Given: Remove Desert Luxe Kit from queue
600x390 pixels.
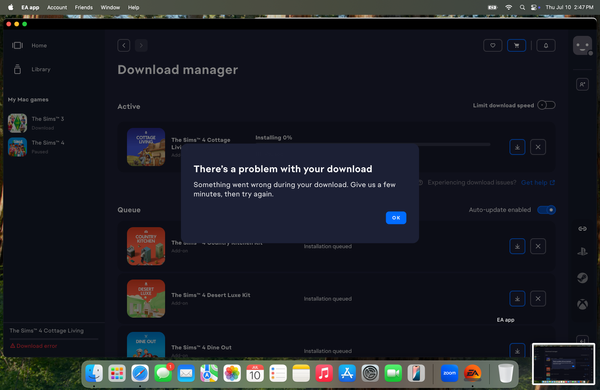Looking at the screenshot, I should coord(538,299).
